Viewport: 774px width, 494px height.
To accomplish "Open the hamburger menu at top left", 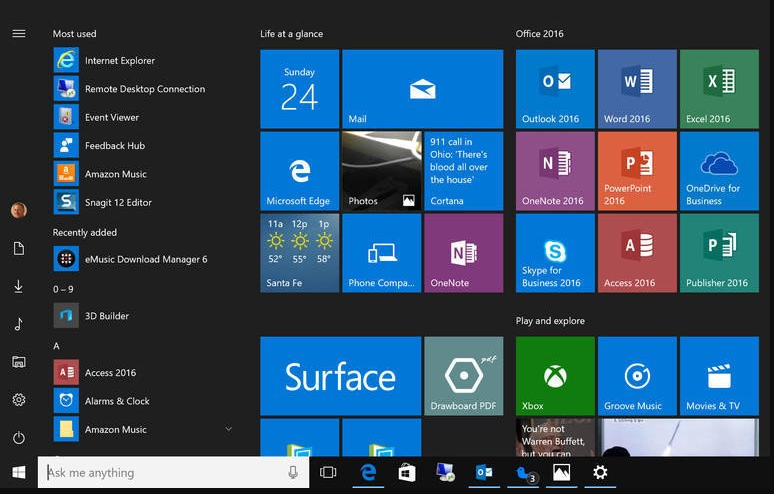I will [19, 34].
